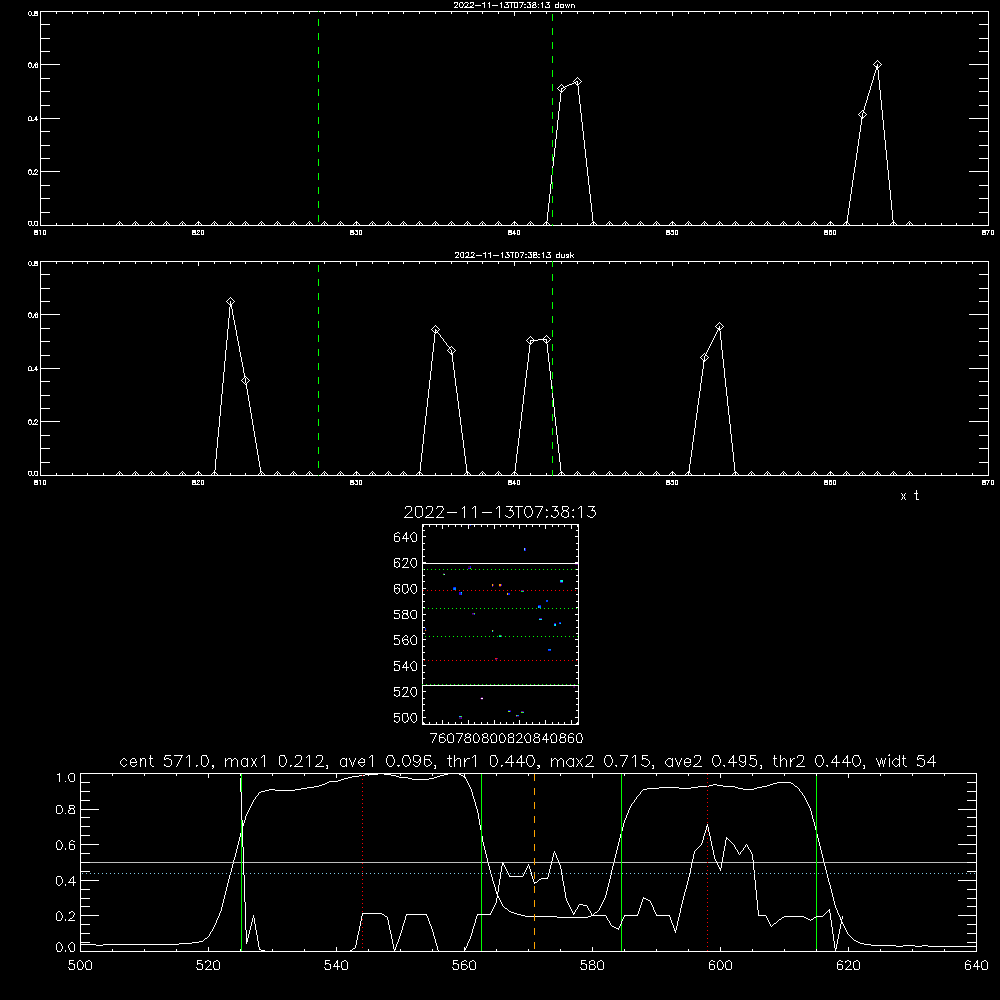Click the timestamp title above the small scatter map
The height and width of the screenshot is (1000, 1000).
pyautogui.click(x=500, y=512)
